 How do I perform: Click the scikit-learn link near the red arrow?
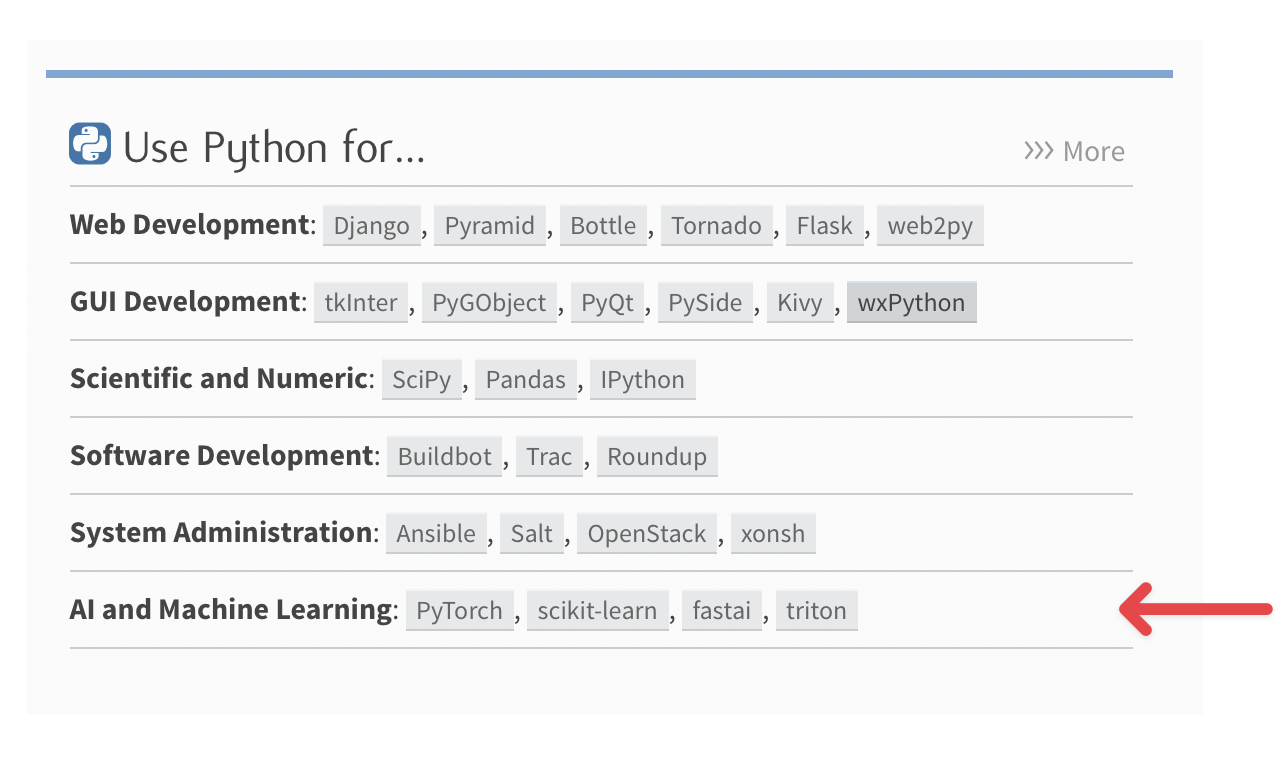pyautogui.click(x=597, y=610)
